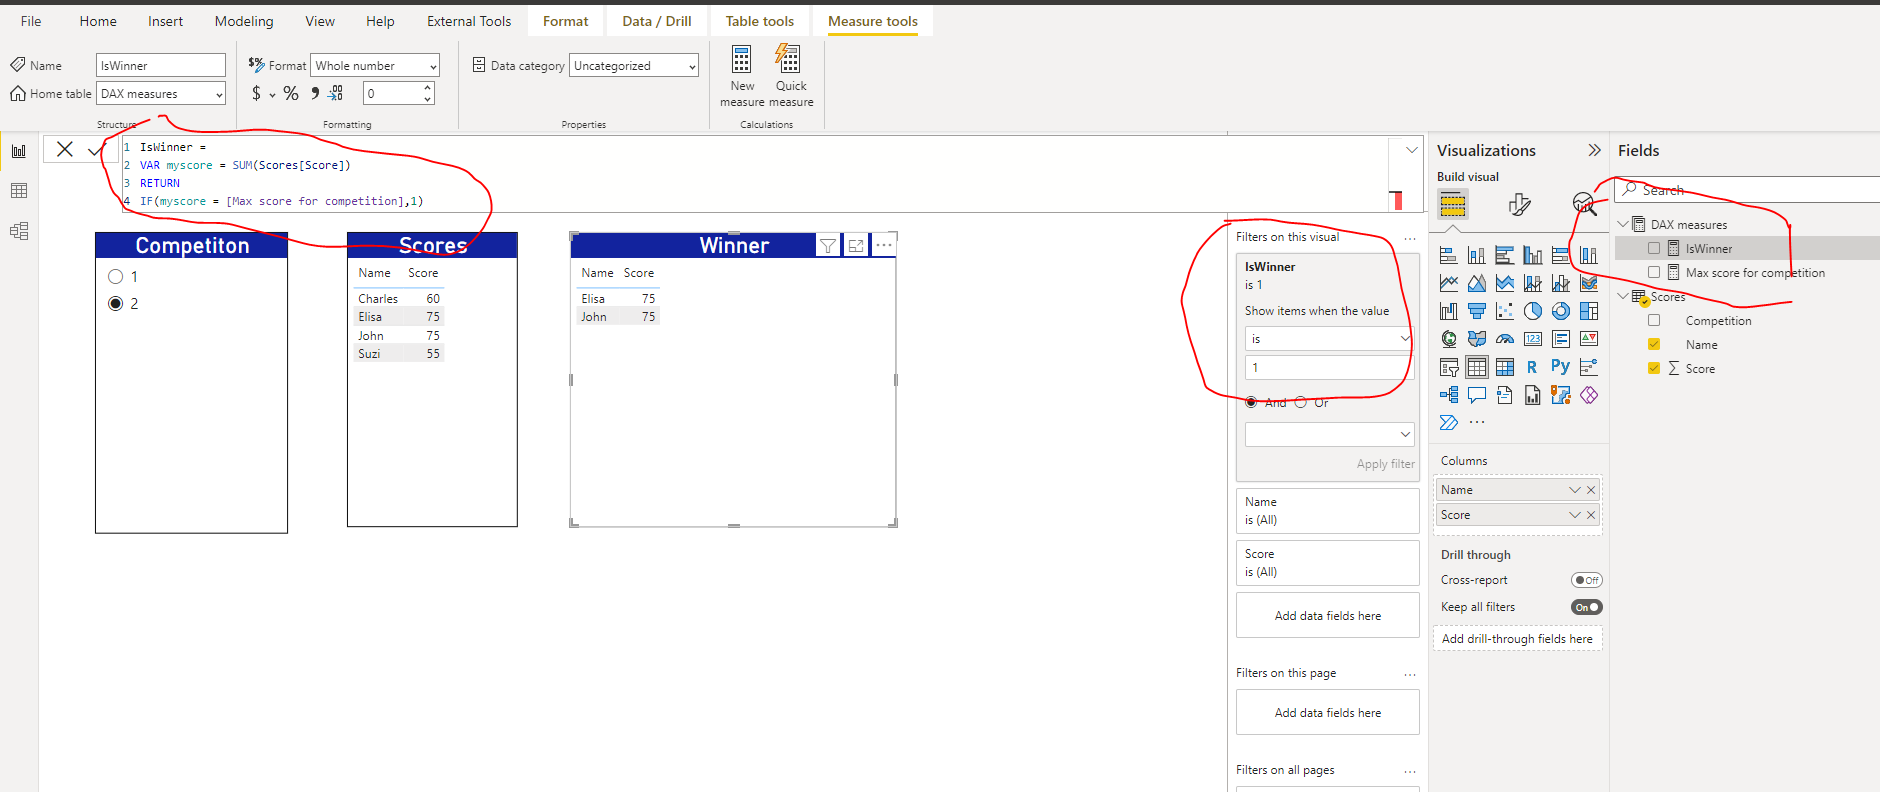Open the Format visual pane brush icon
Viewport: 1880px width, 792px height.
[1519, 204]
